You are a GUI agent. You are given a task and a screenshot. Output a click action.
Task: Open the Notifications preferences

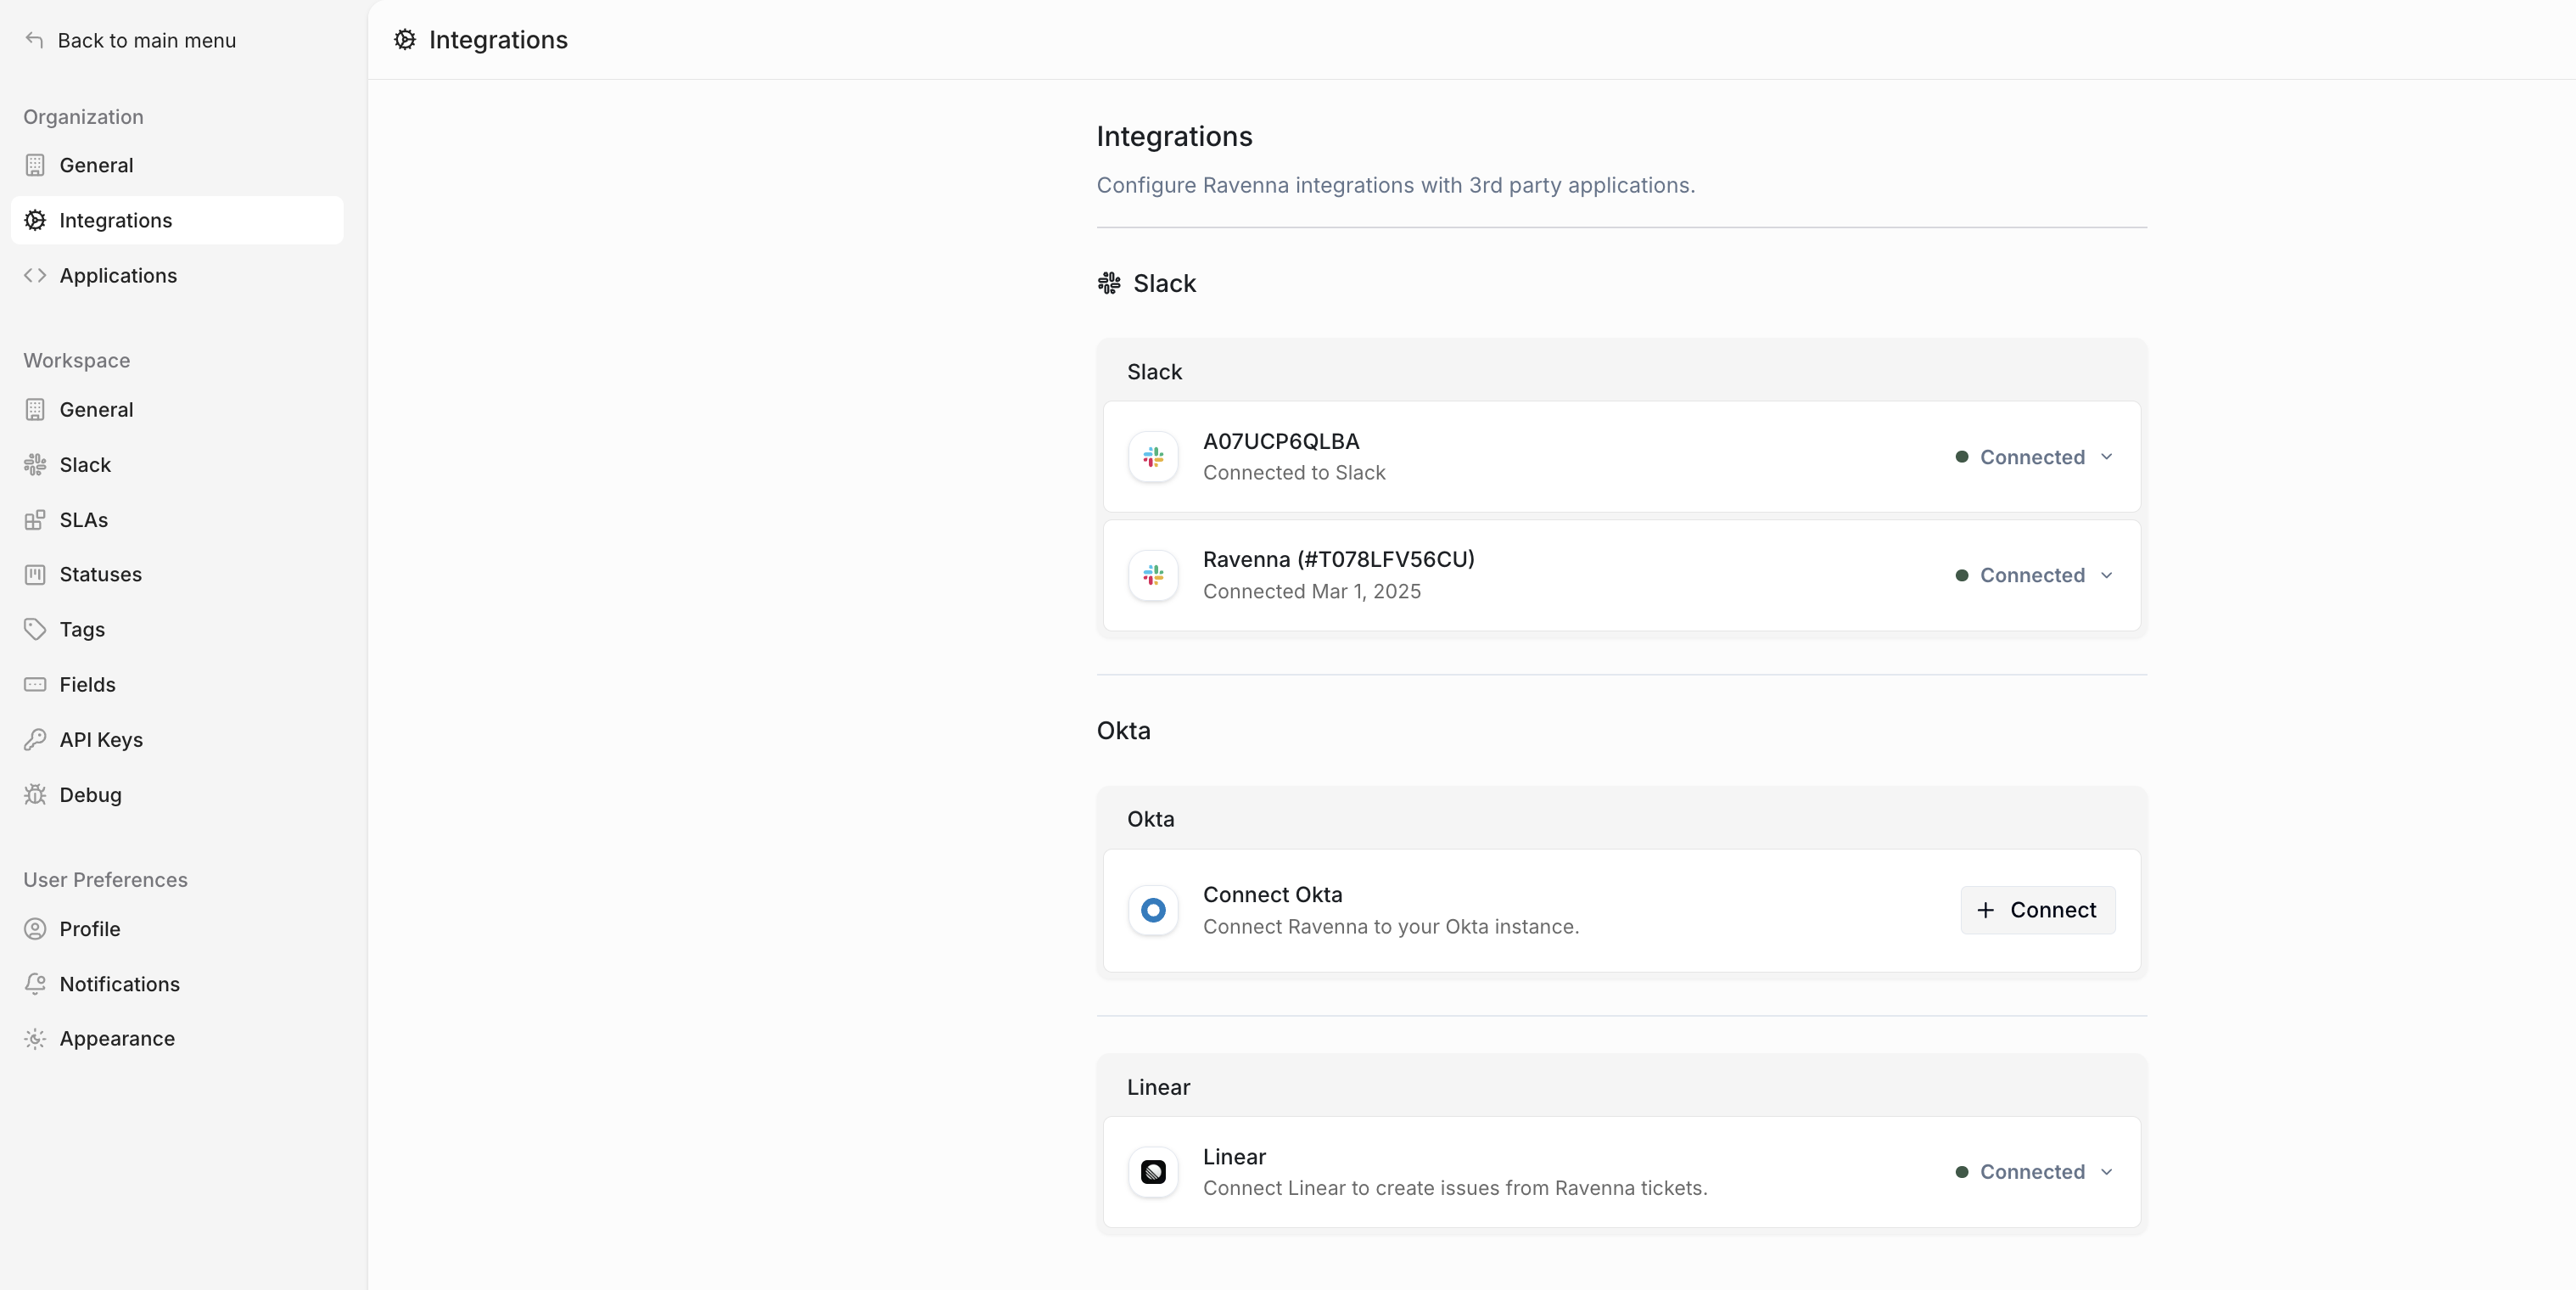177,983
